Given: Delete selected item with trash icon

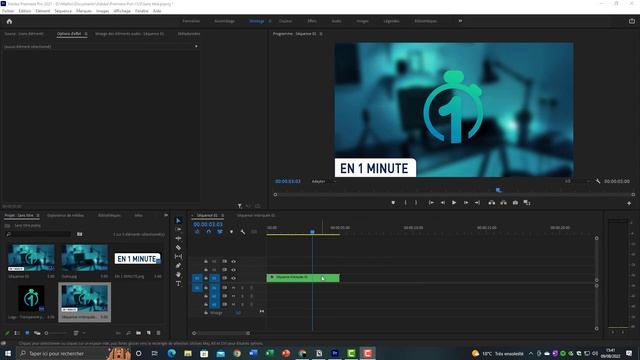Looking at the screenshot, I should [159, 333].
